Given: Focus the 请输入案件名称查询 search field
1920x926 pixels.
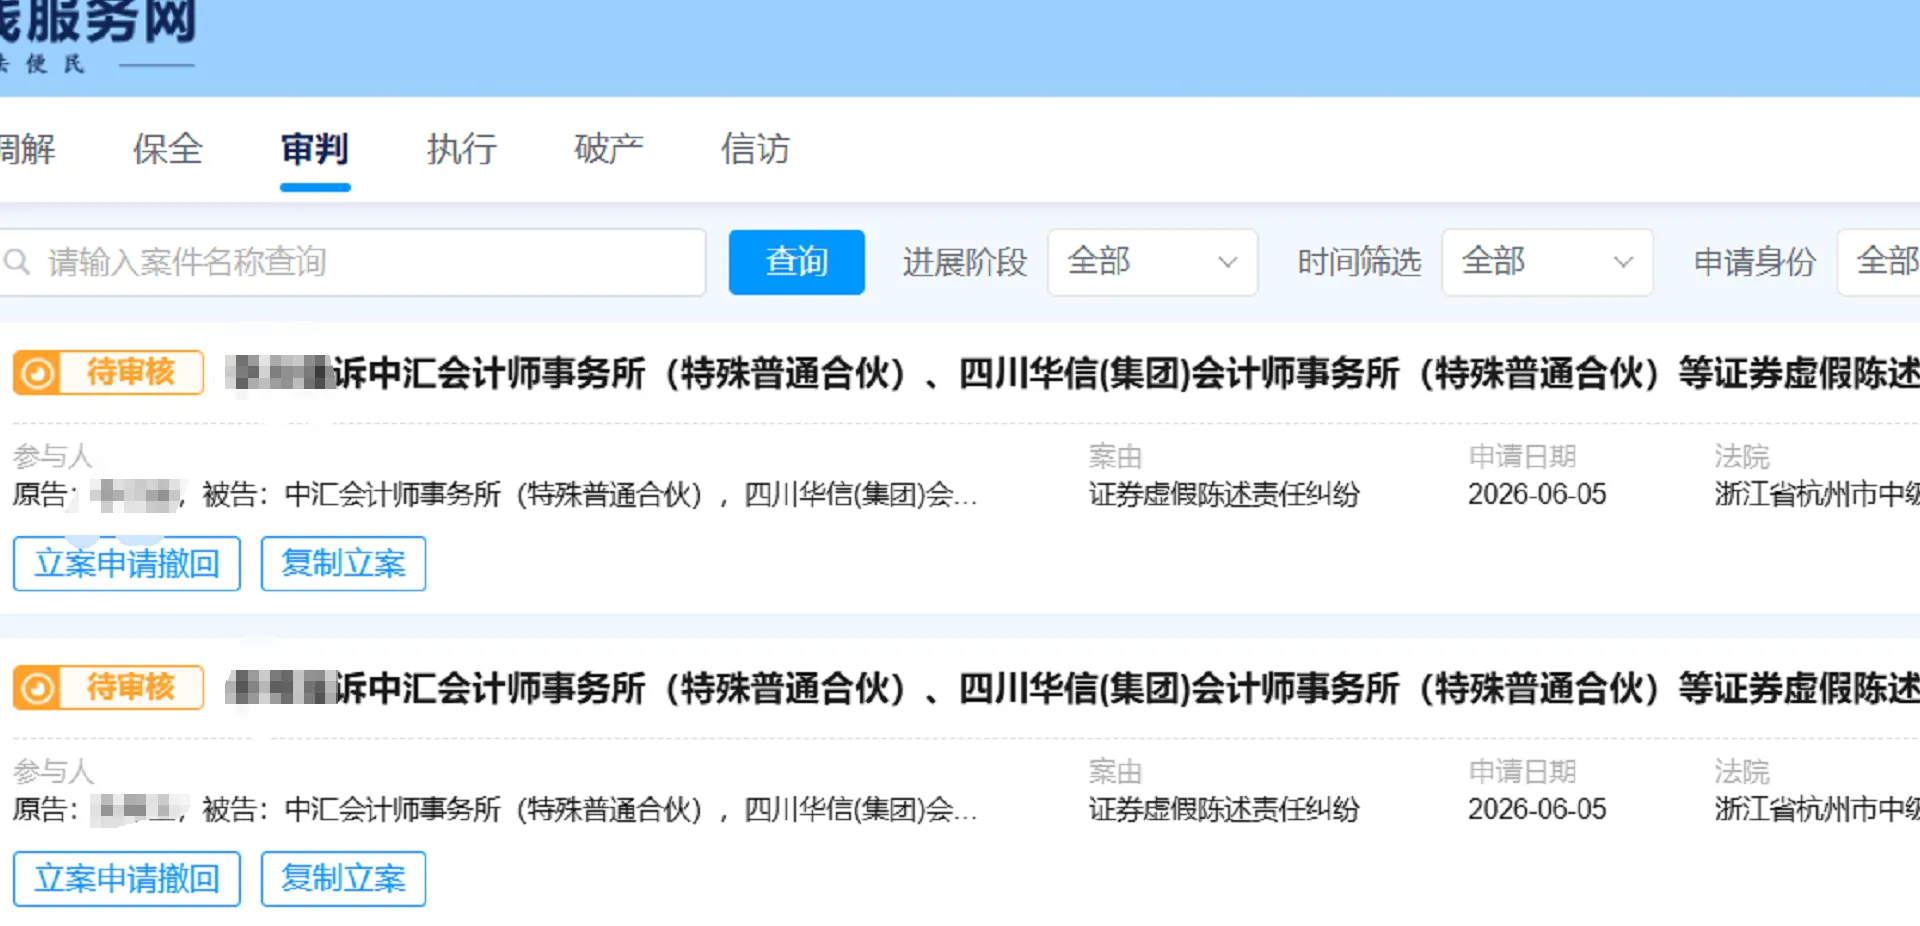Looking at the screenshot, I should 352,262.
